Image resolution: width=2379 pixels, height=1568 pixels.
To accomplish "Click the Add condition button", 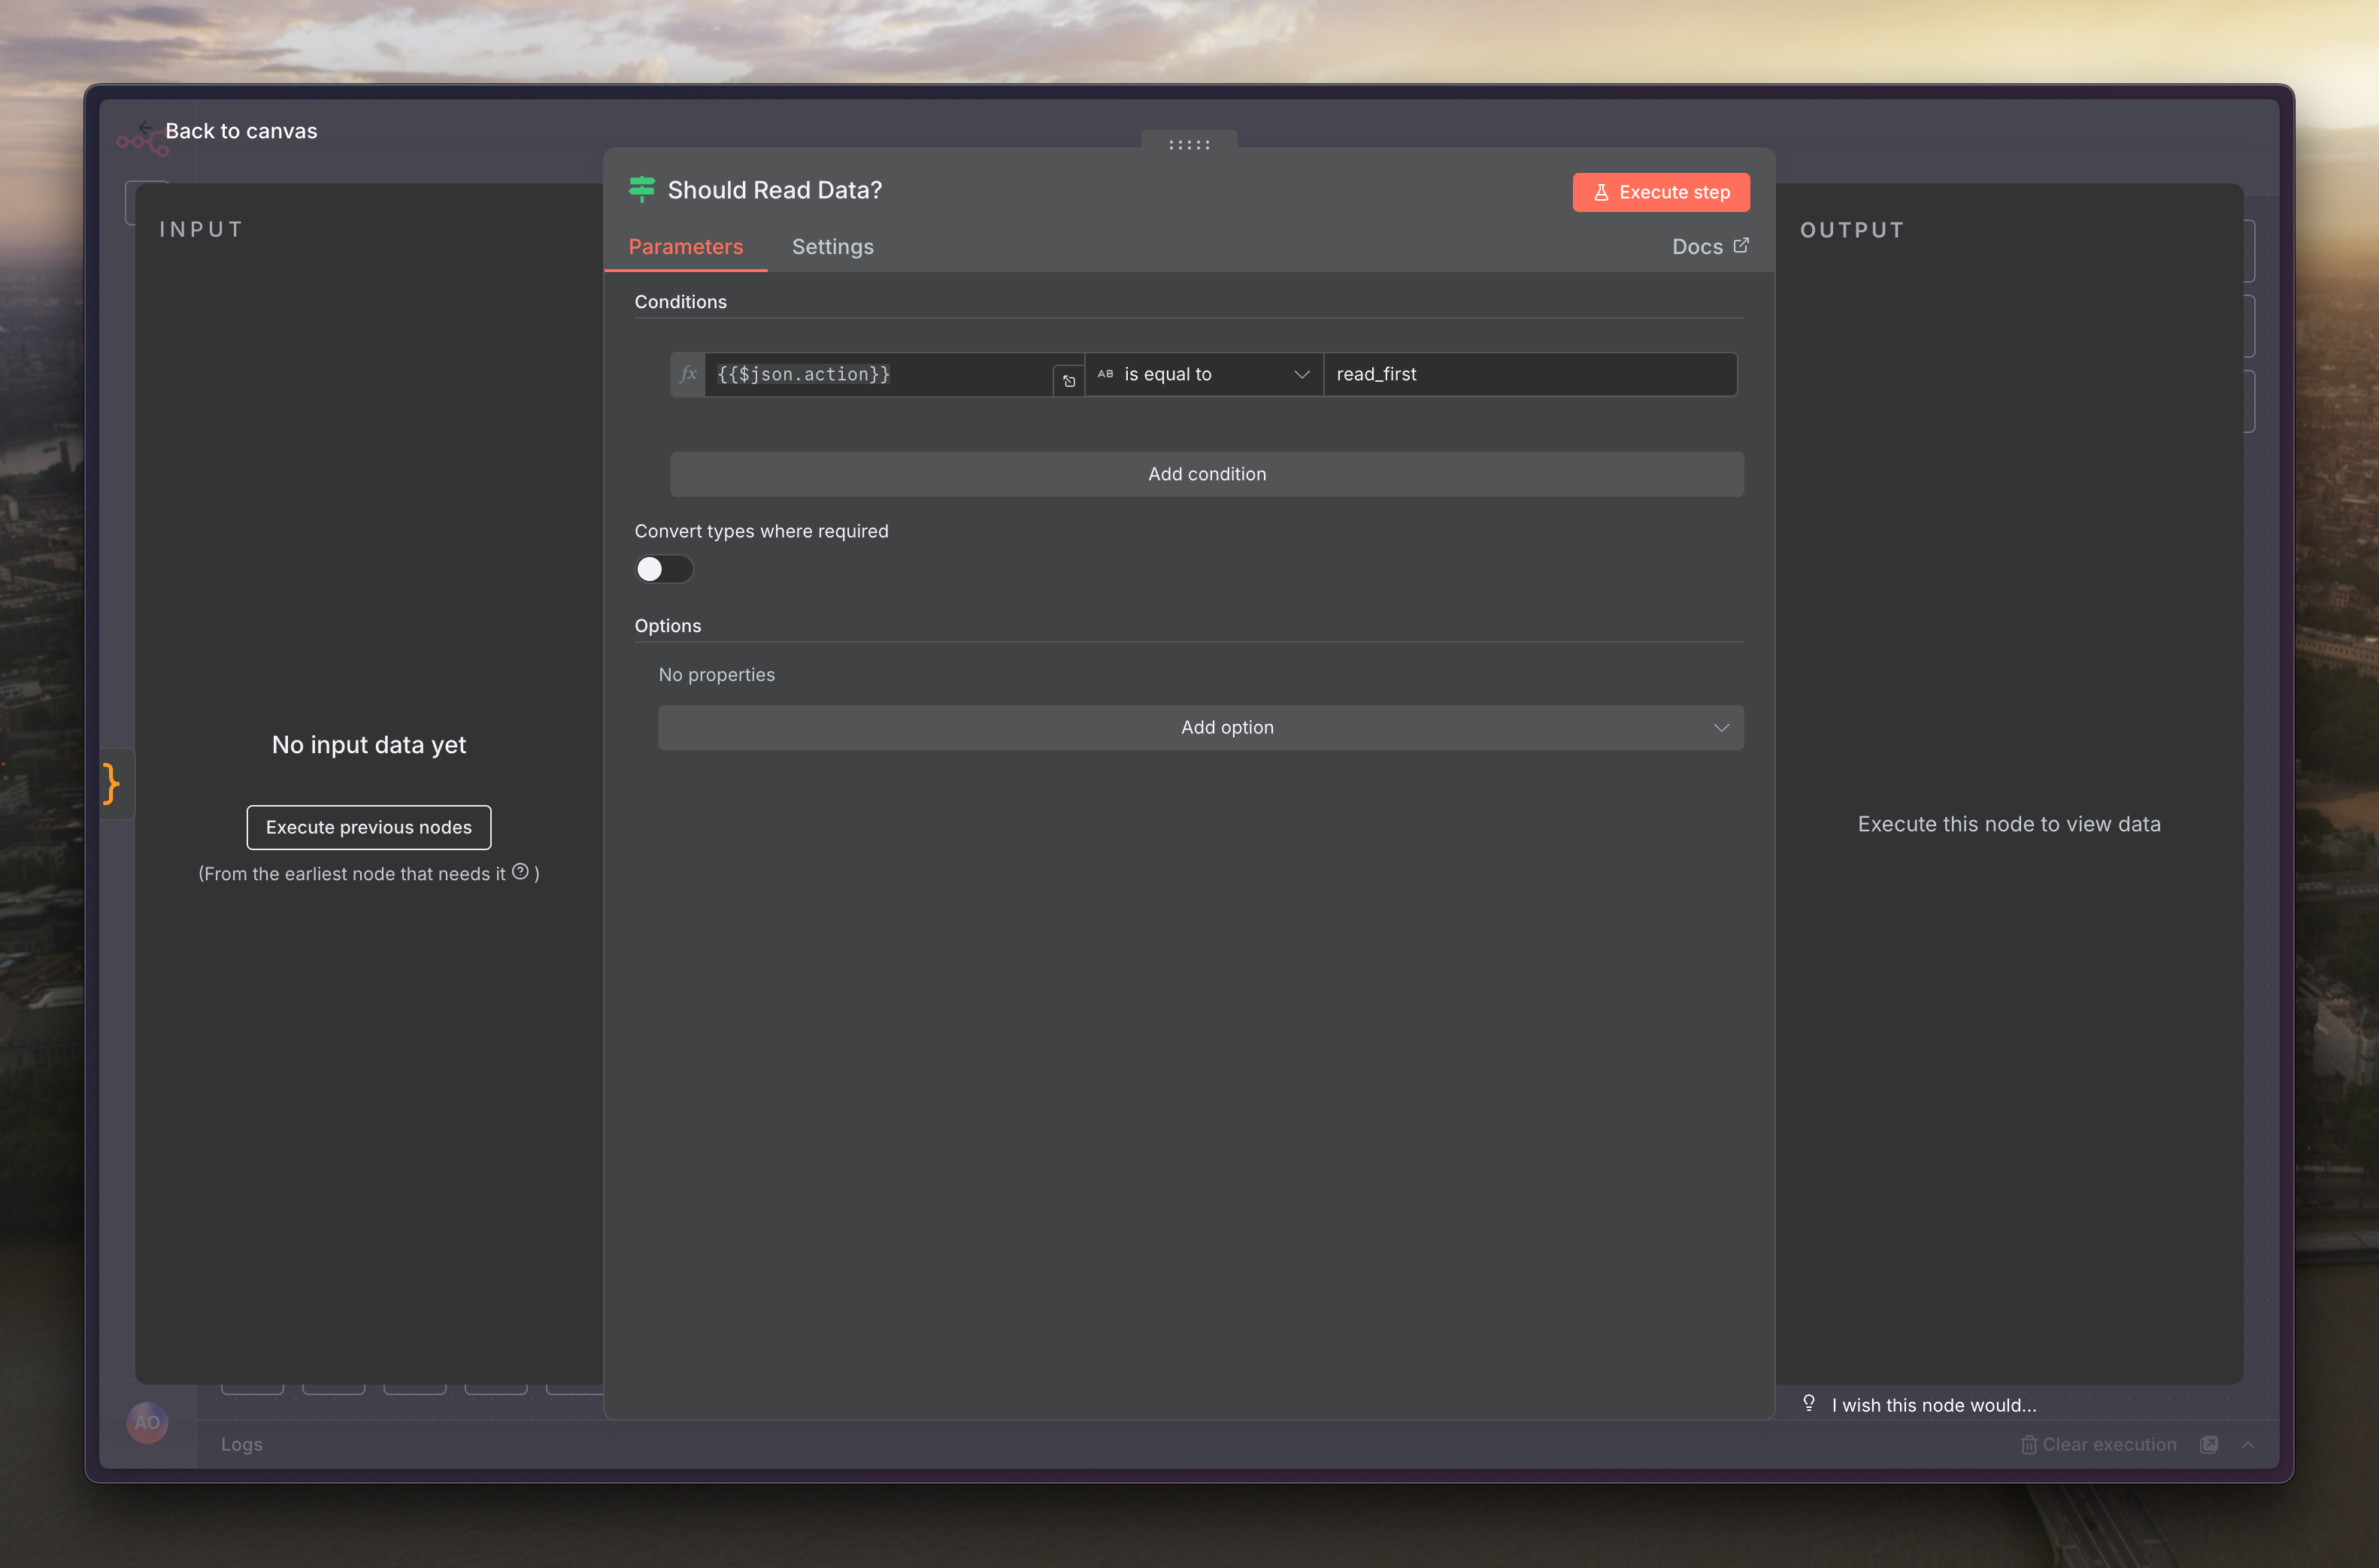I will point(1206,474).
